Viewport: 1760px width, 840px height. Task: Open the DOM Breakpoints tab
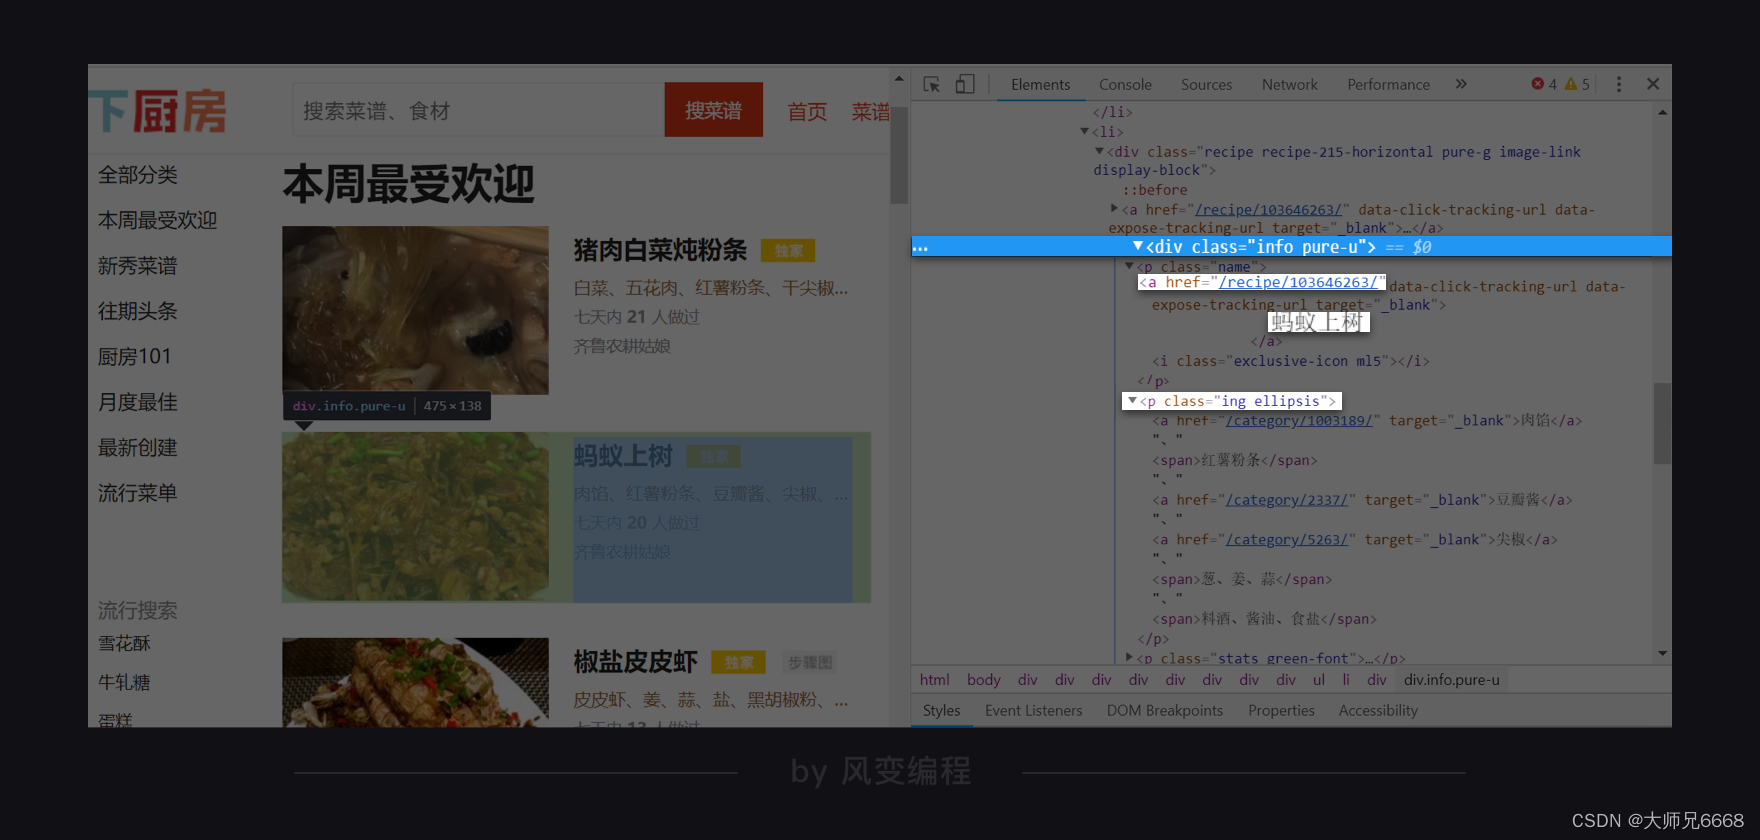[x=1164, y=711]
